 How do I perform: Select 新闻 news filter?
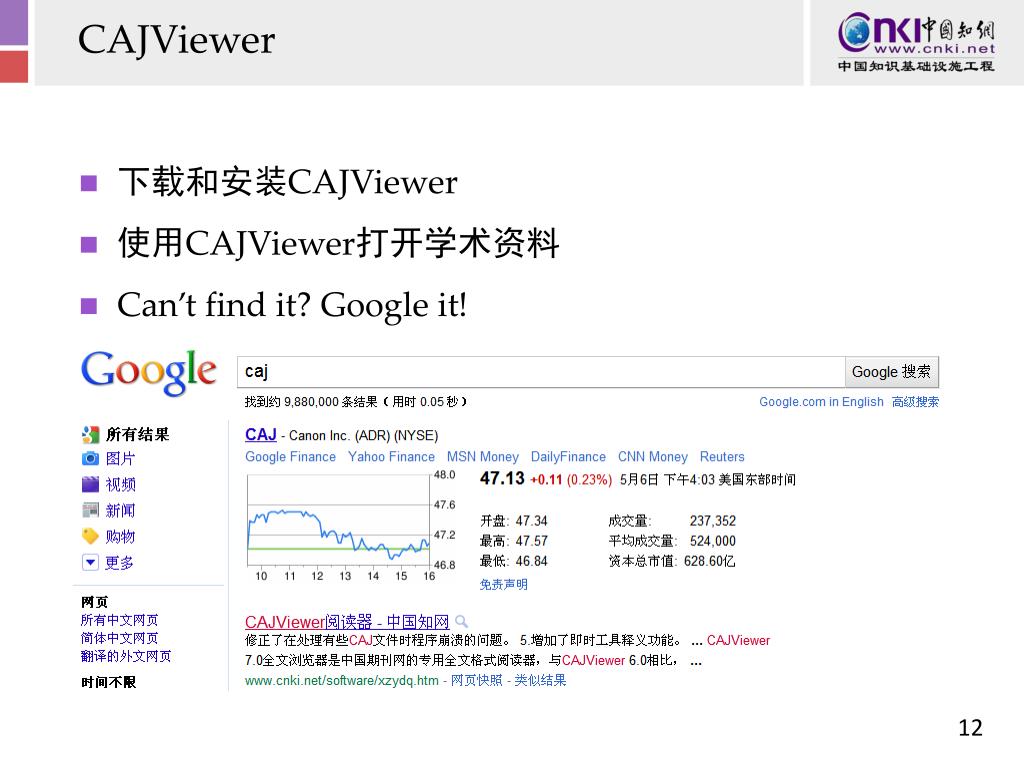[x=120, y=511]
